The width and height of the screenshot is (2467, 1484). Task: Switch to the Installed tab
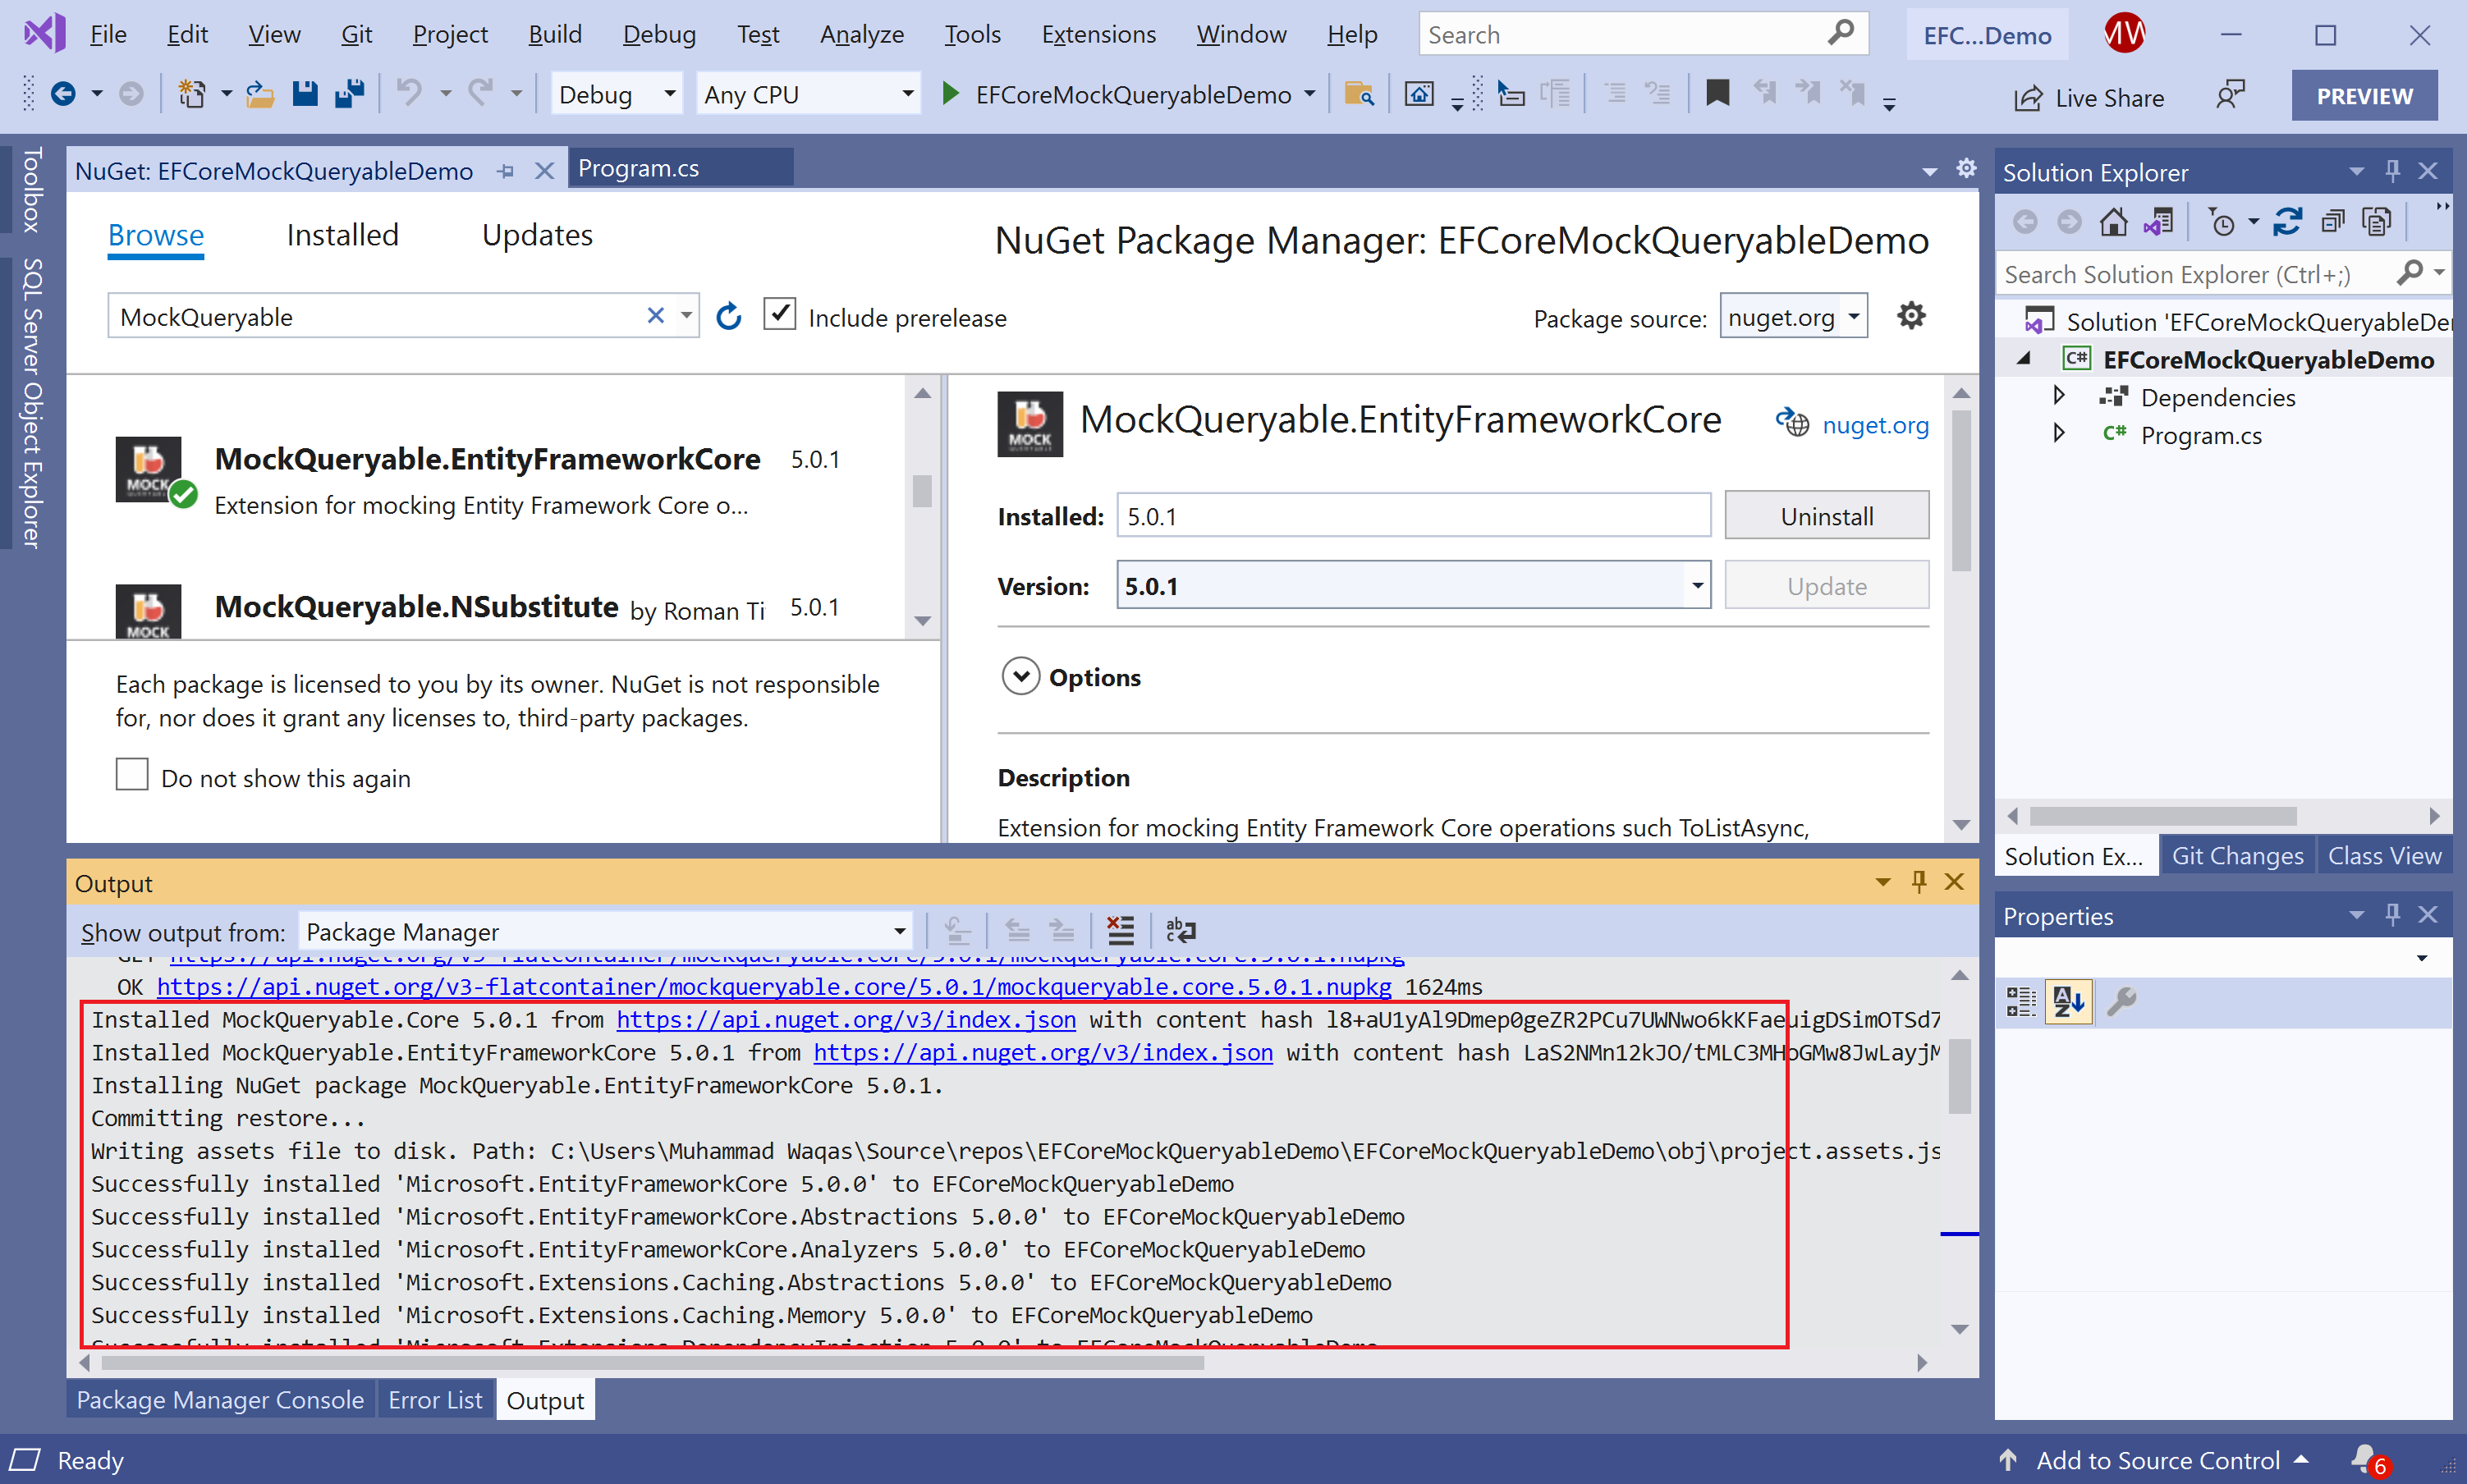[x=342, y=235]
